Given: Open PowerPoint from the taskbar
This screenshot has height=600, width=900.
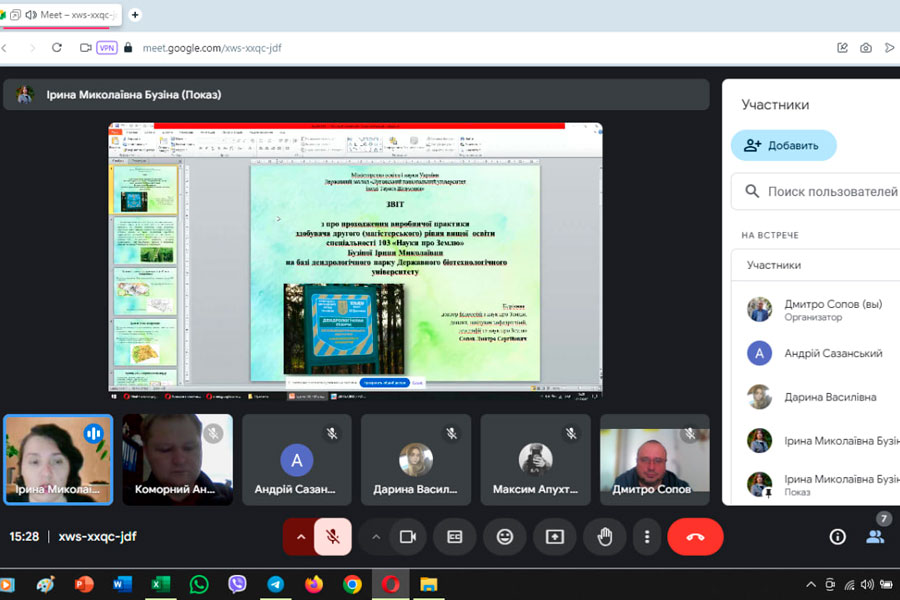Looking at the screenshot, I should [x=84, y=584].
